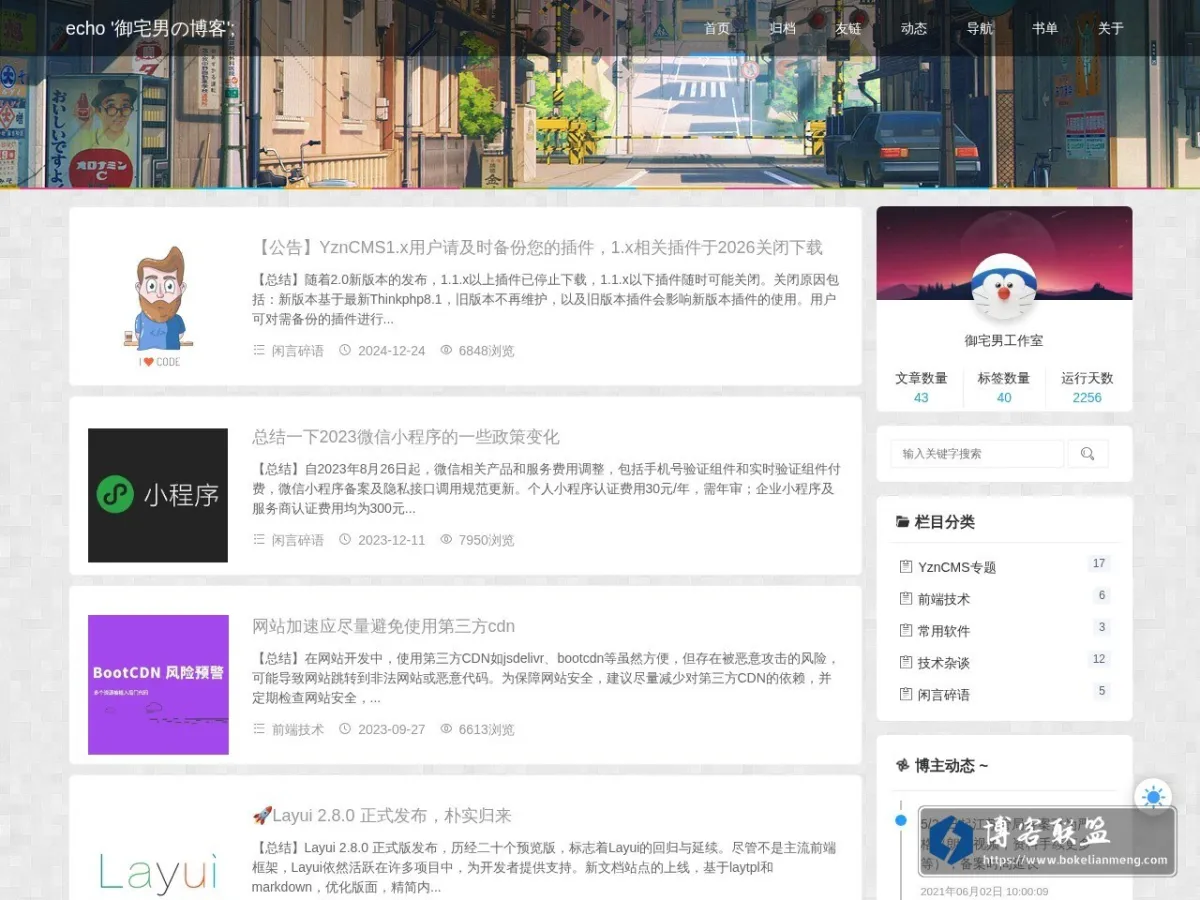Open the 技术杂谈 category
The image size is (1200, 900).
(944, 662)
